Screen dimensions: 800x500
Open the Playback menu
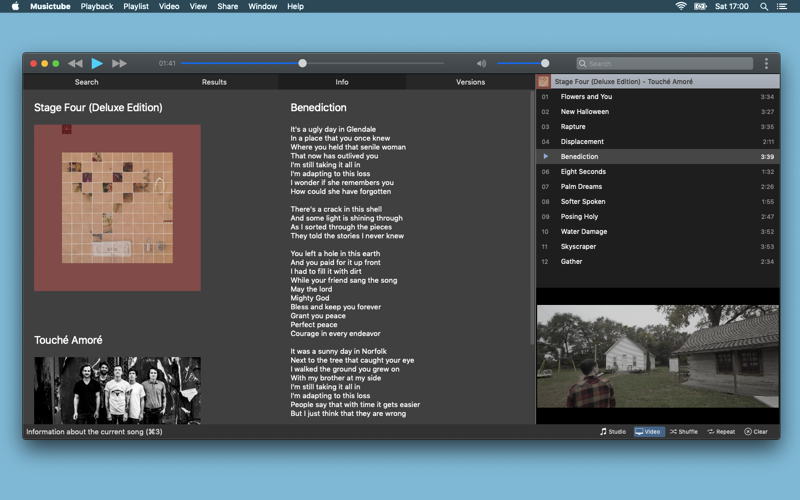[x=96, y=6]
